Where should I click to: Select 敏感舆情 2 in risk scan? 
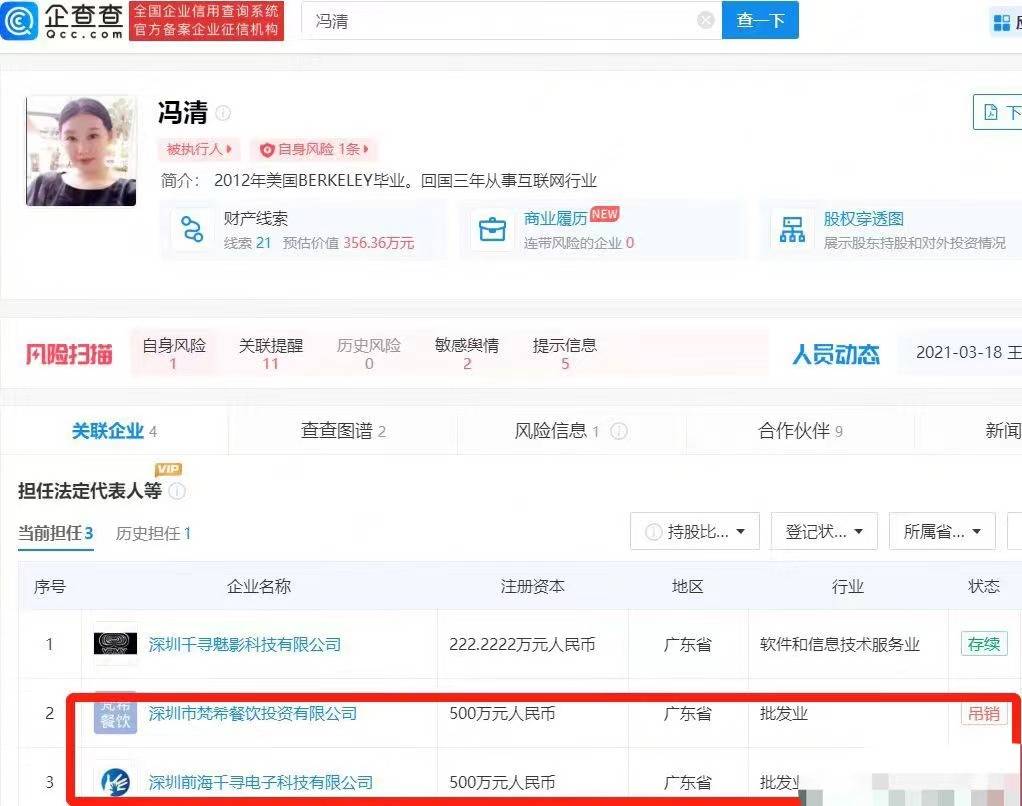click(x=467, y=353)
